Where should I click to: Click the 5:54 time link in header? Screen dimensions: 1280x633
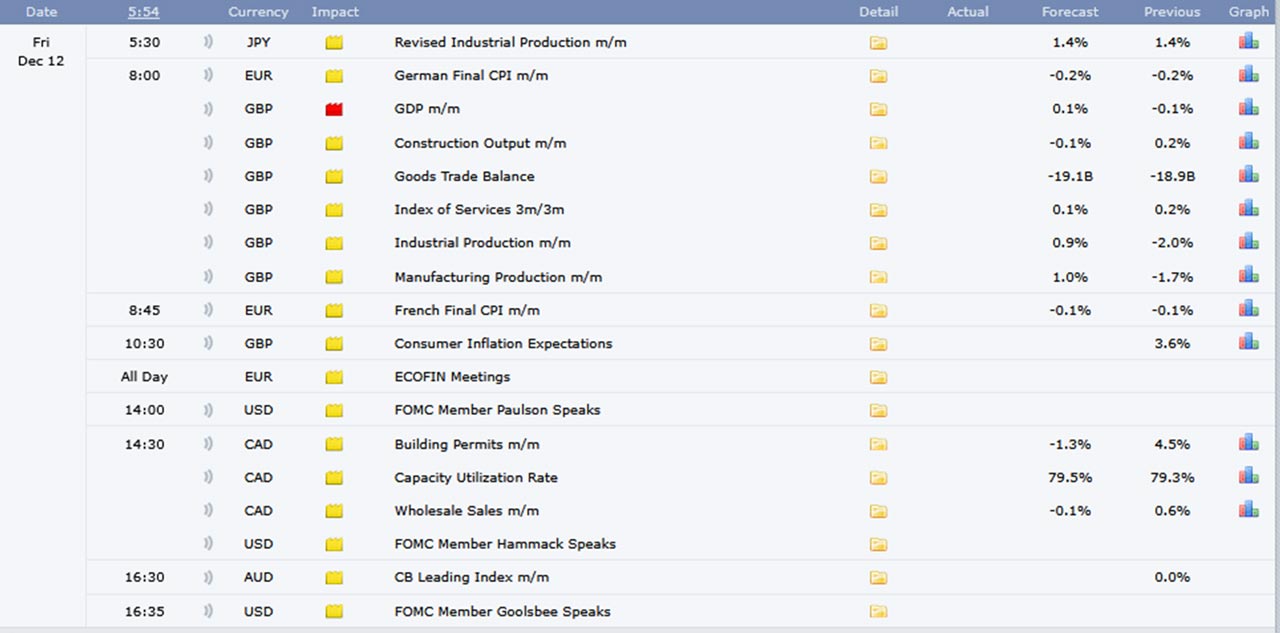[144, 12]
